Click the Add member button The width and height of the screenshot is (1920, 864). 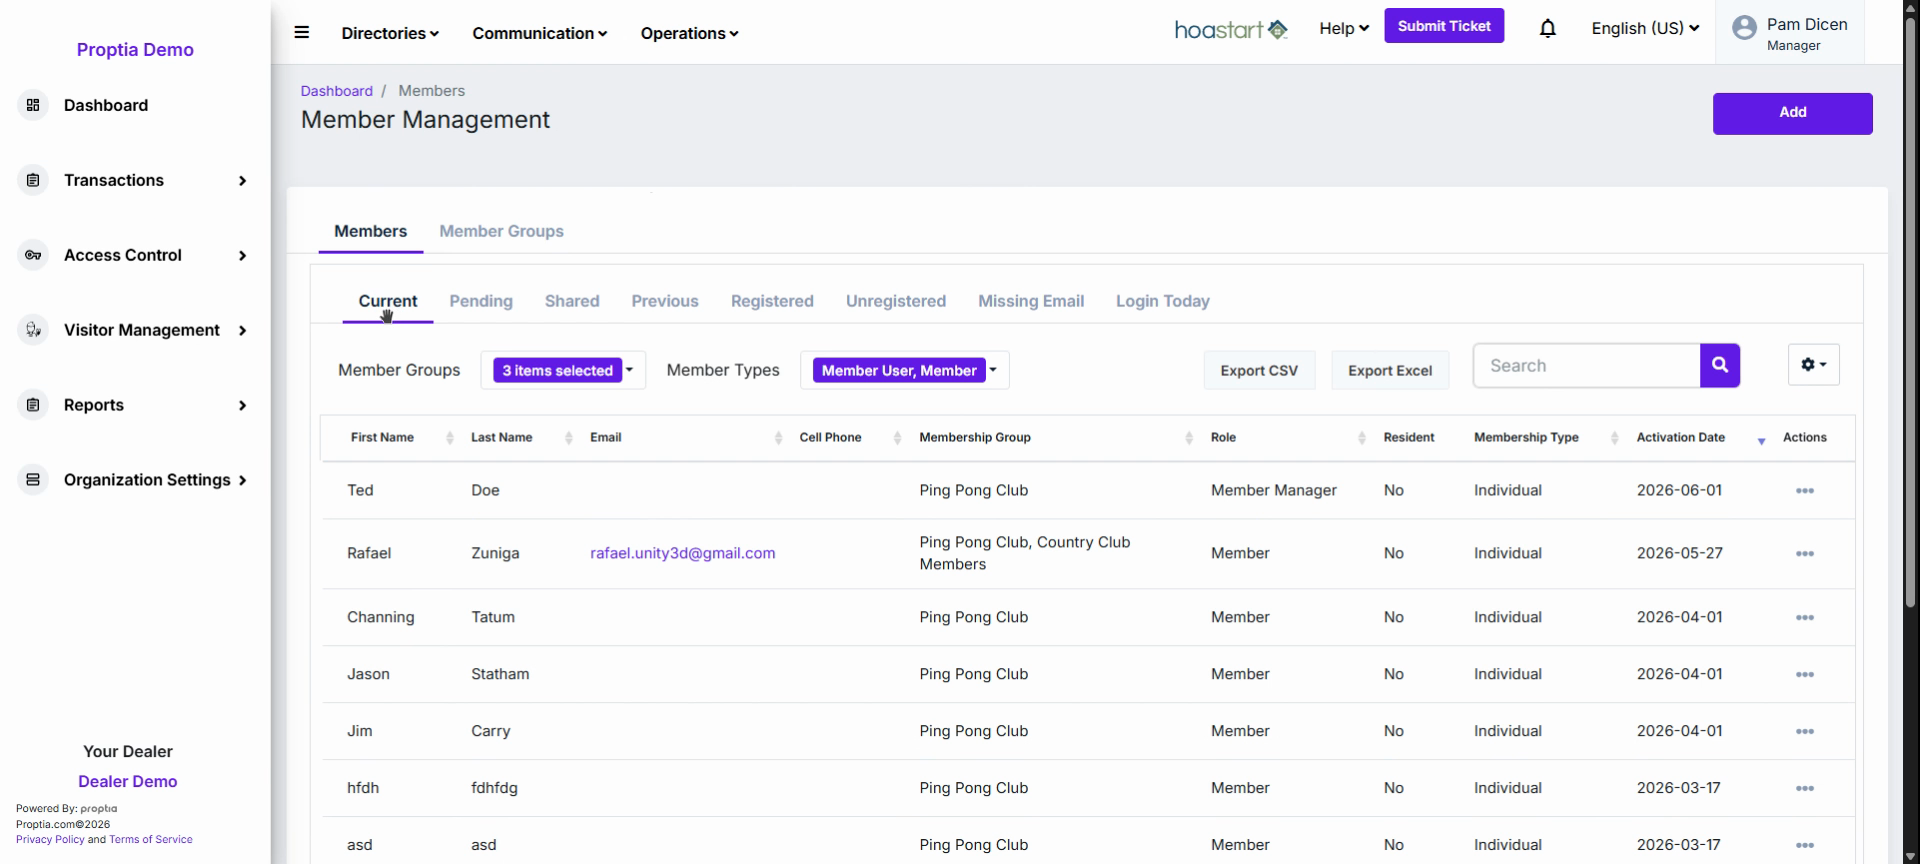[1792, 113]
